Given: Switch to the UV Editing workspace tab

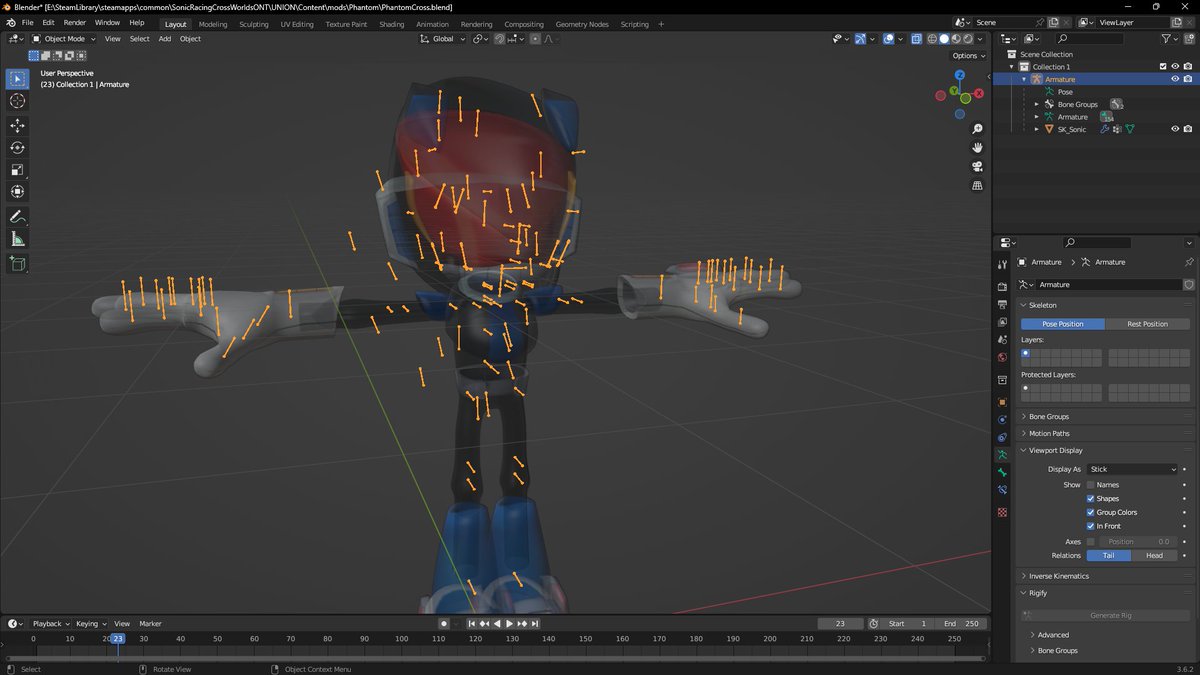Looking at the screenshot, I should tap(297, 24).
